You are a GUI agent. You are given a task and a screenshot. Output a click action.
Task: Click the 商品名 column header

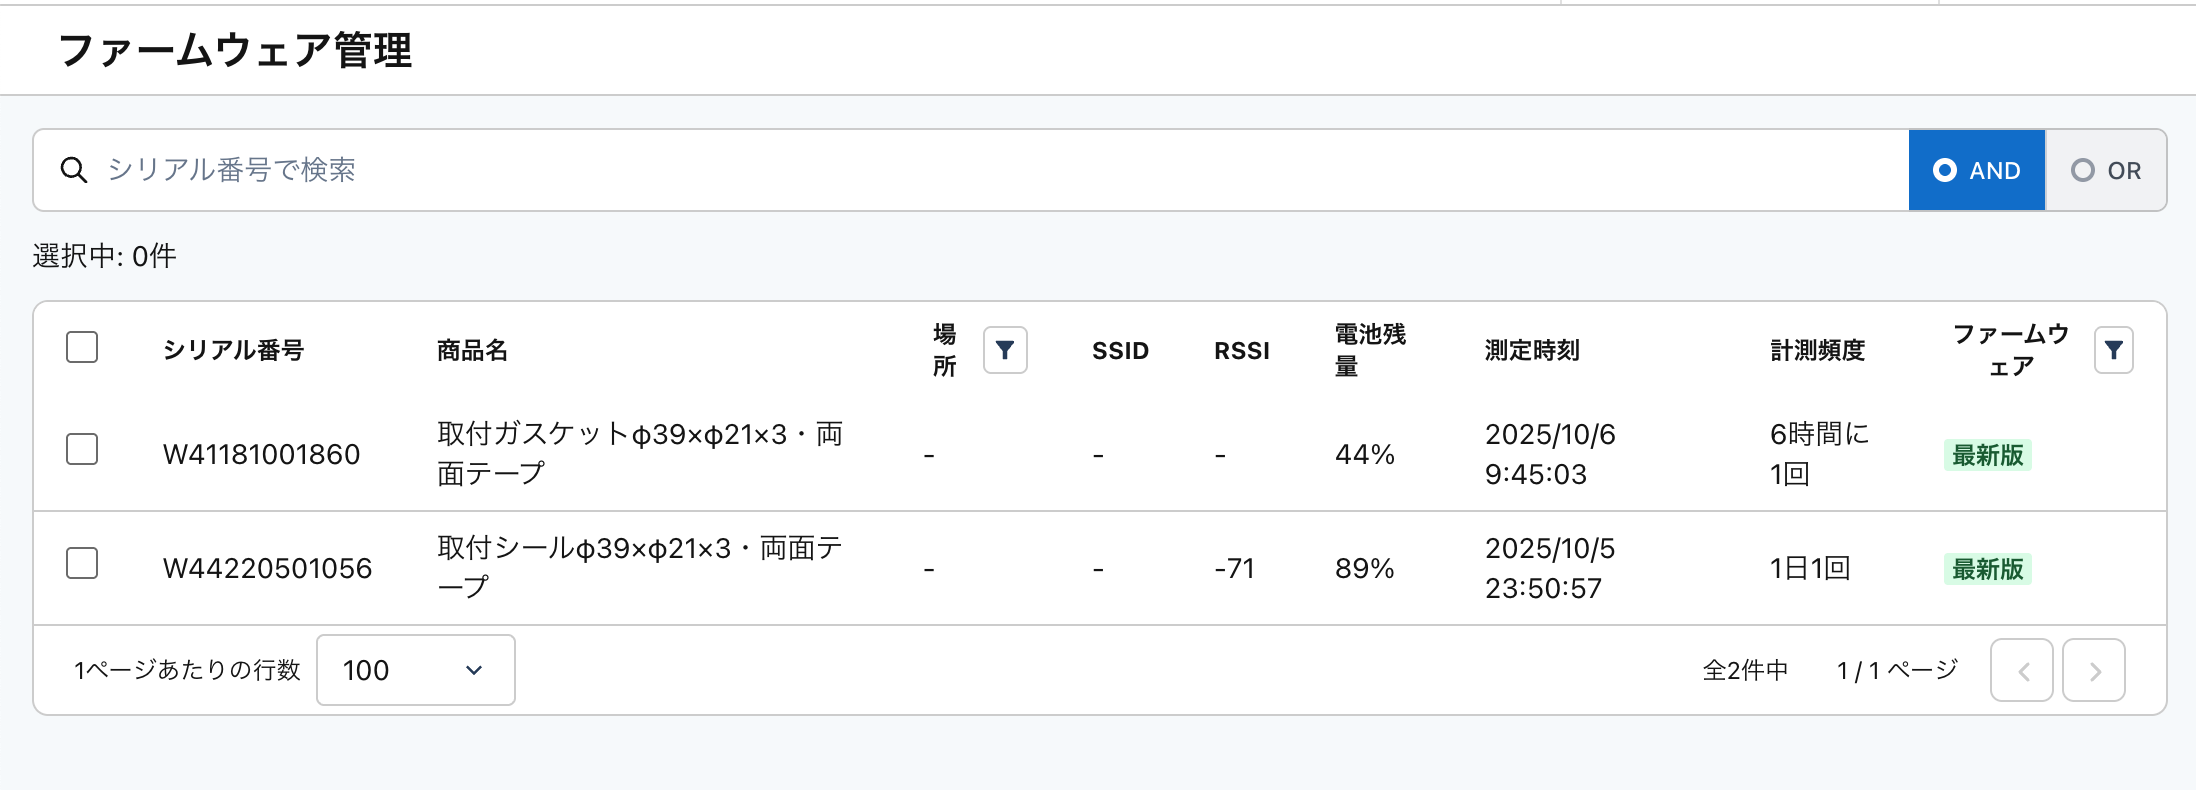(x=472, y=350)
